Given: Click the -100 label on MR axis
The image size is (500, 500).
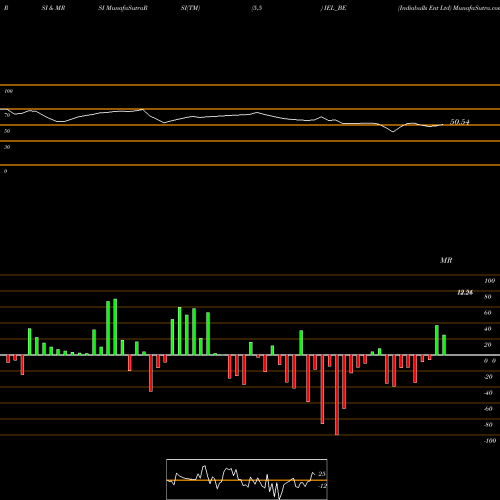Looking at the screenshot, I should (490, 441).
